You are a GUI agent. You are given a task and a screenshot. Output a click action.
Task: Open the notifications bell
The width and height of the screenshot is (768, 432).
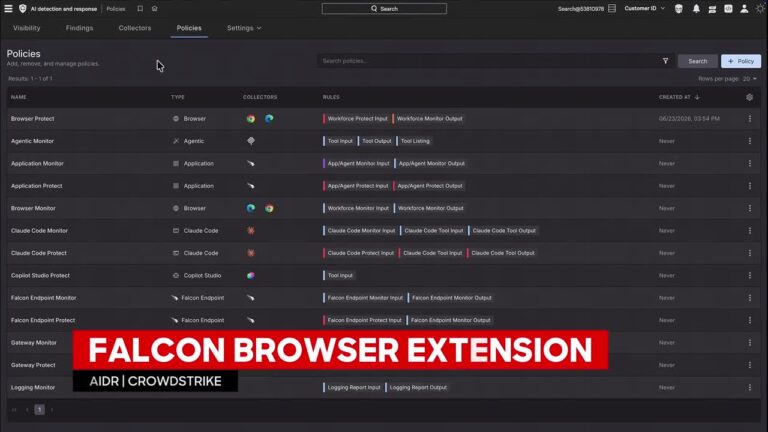click(696, 9)
